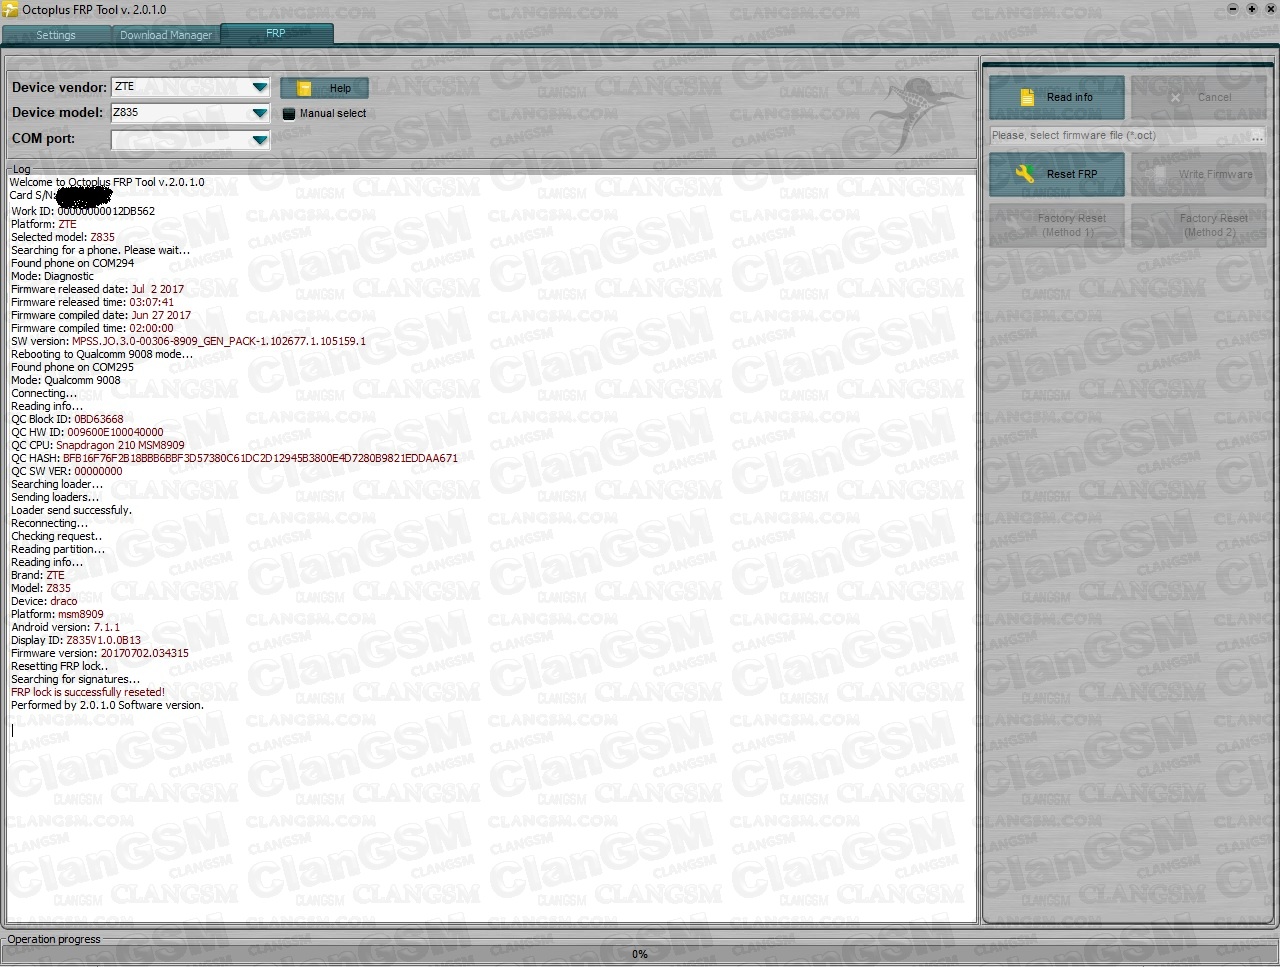Viewport: 1280px width, 967px height.
Task: Click 'Firmware released date: Jul 2 2017' line
Action: point(98,289)
